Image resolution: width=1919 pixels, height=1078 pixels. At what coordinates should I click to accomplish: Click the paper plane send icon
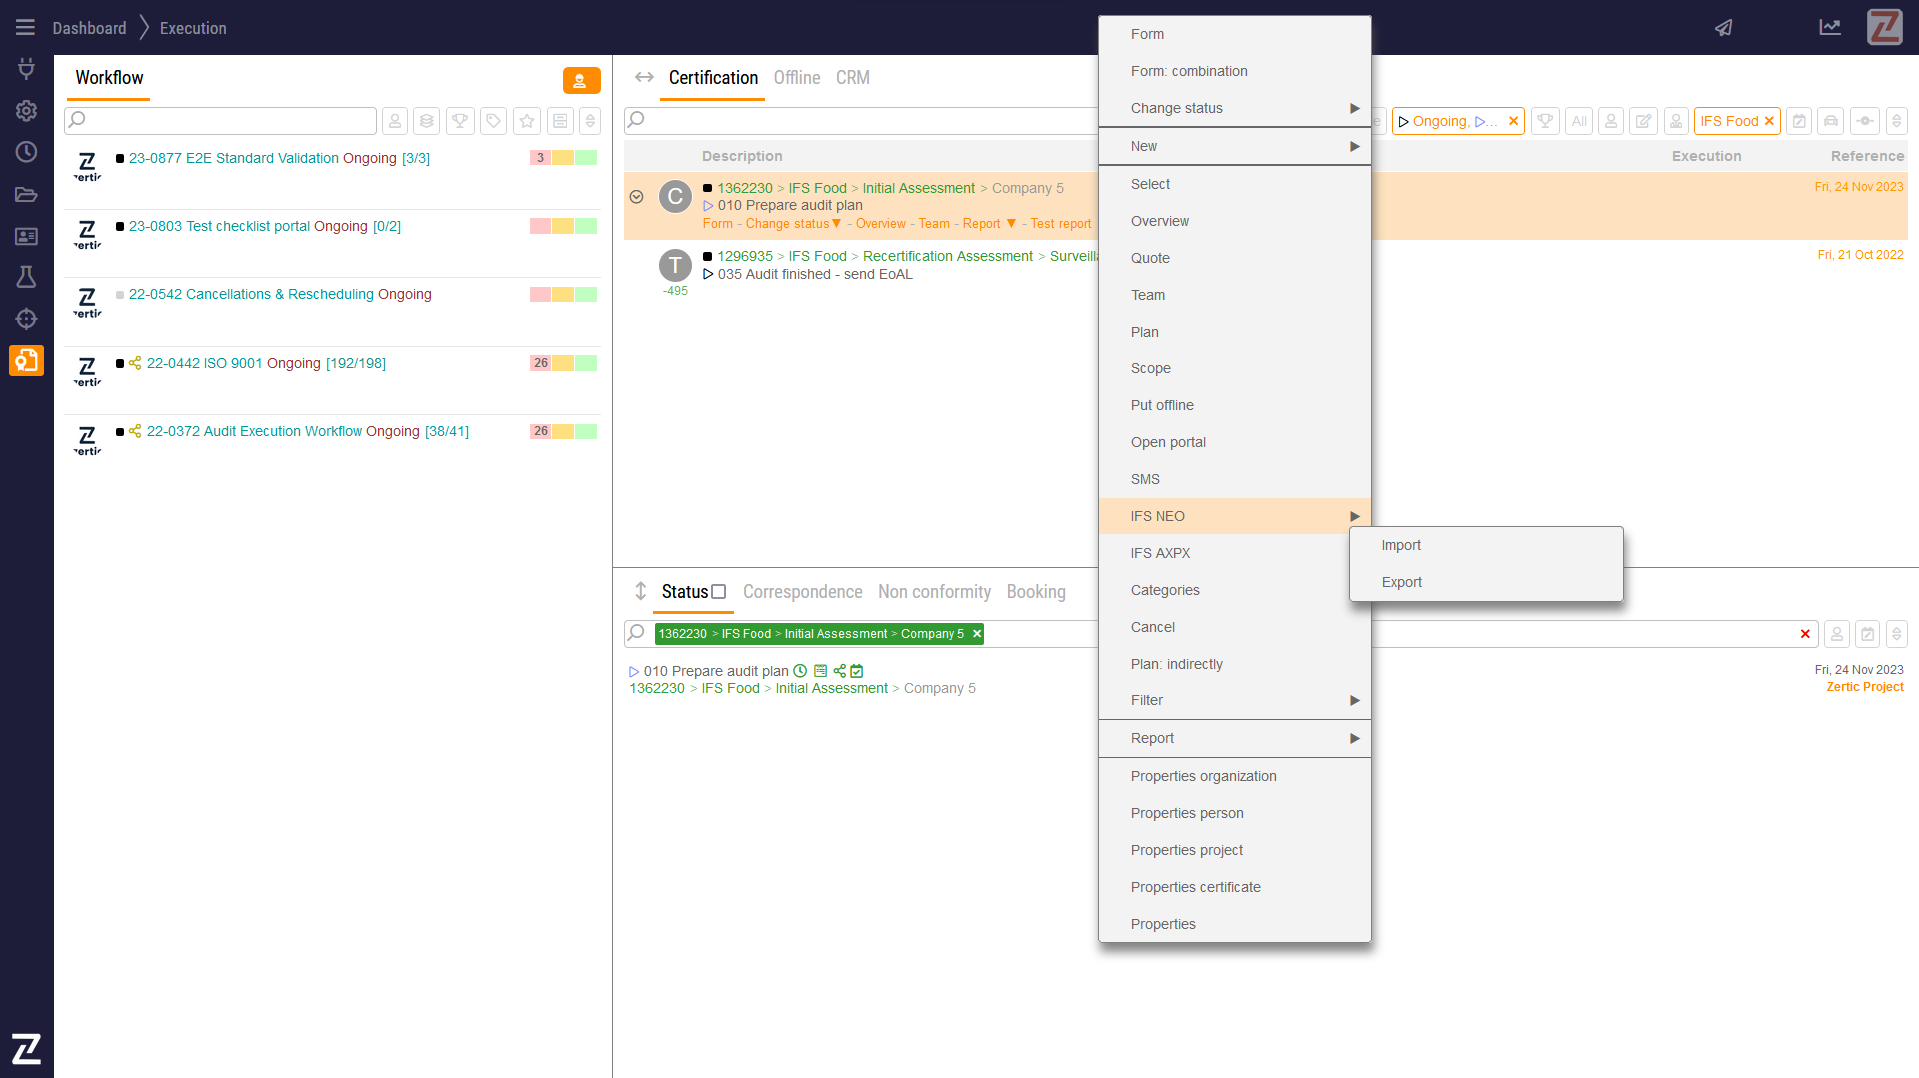pos(1723,28)
